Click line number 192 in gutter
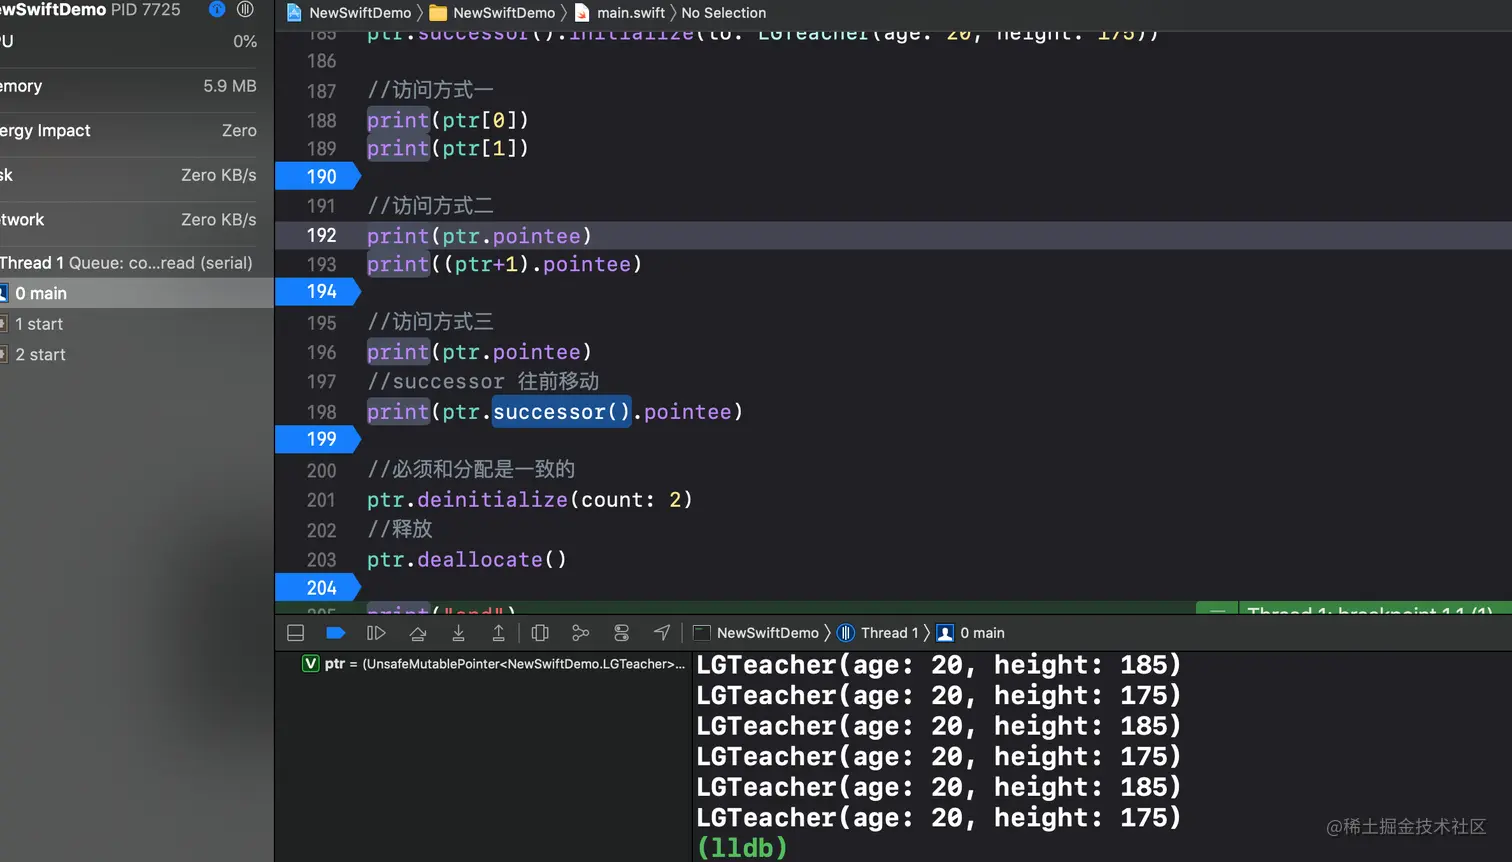The width and height of the screenshot is (1512, 862). (321, 236)
